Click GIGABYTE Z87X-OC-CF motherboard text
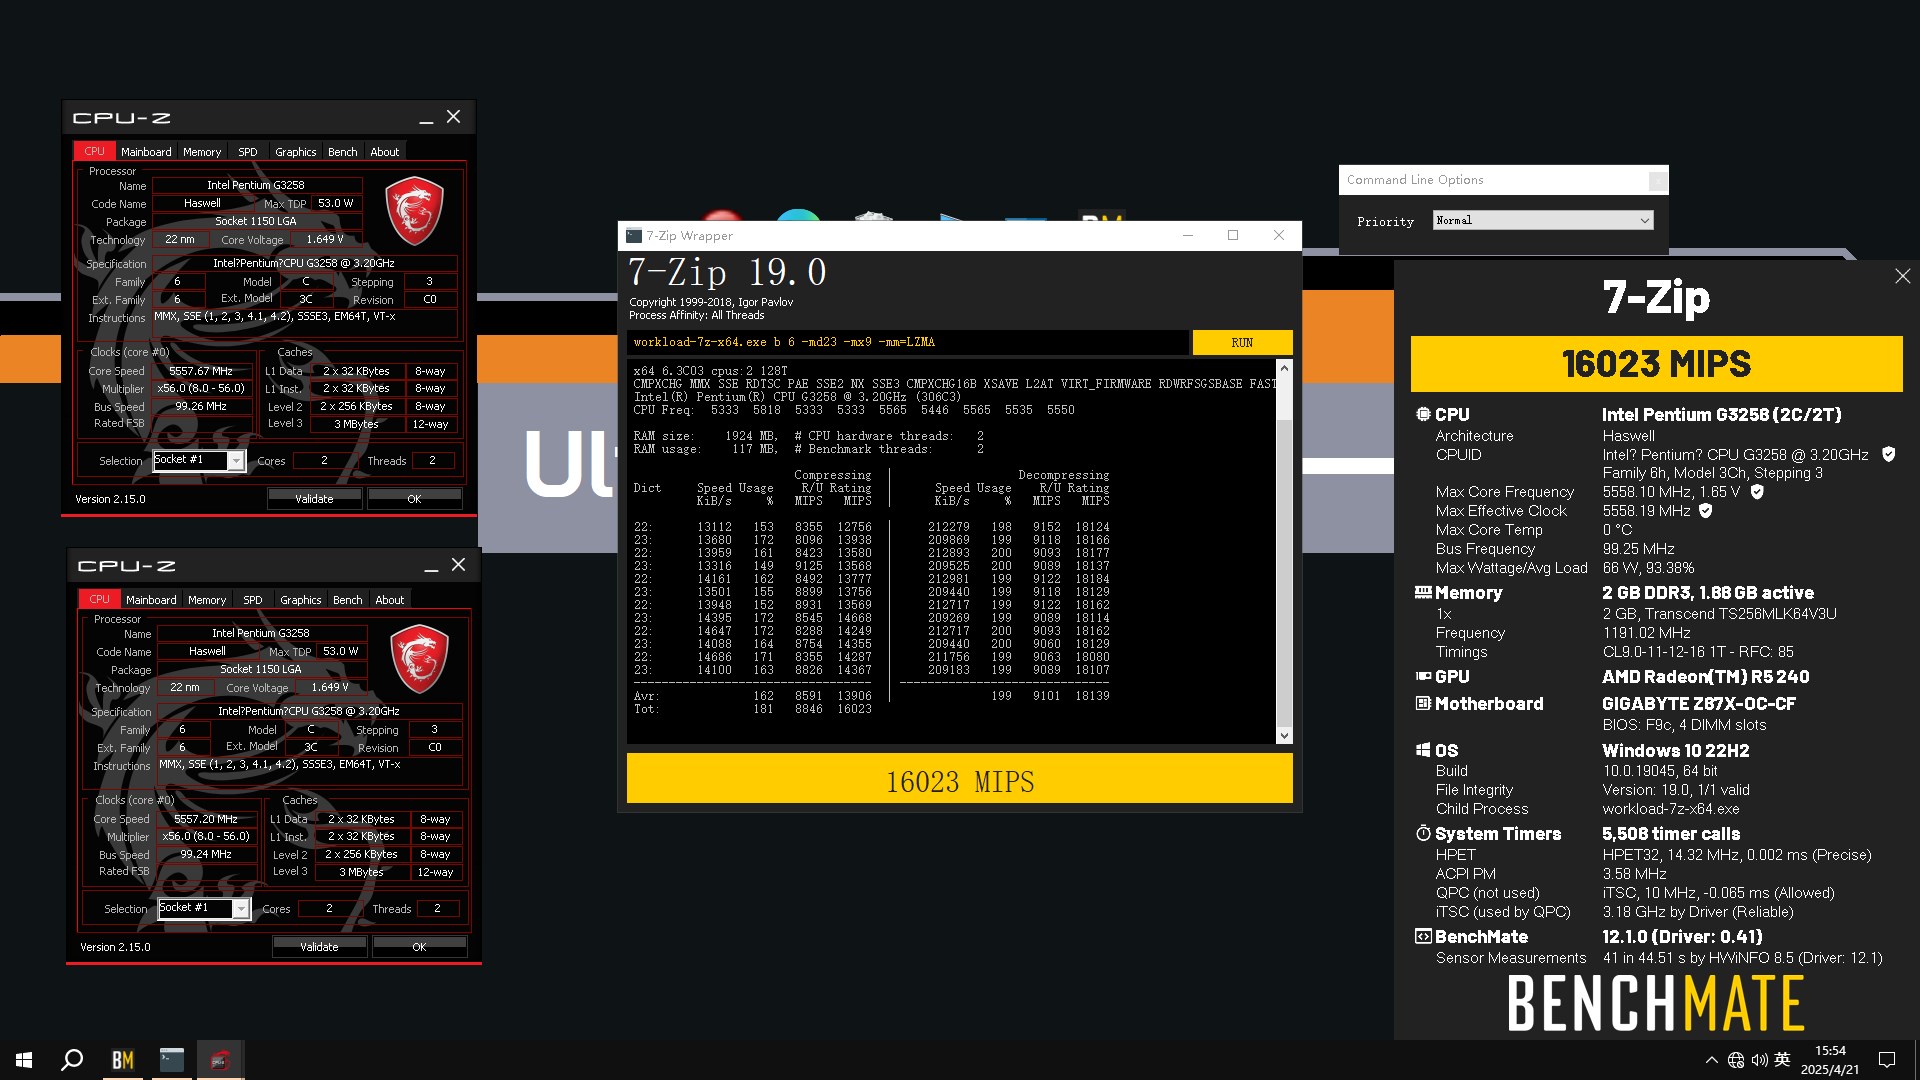Image resolution: width=1920 pixels, height=1080 pixels. click(1698, 703)
